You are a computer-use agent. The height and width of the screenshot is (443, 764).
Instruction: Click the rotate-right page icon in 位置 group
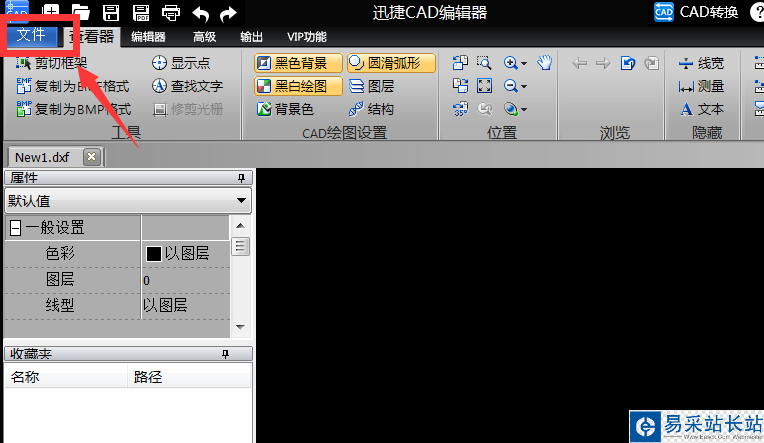point(460,86)
